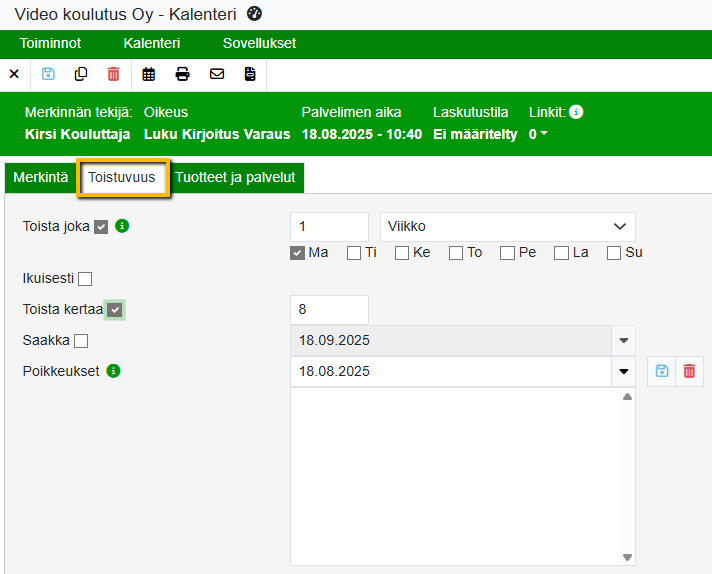Viewport: 712px width, 574px height.
Task: Click the repeat count field showing 8
Action: pos(329,310)
